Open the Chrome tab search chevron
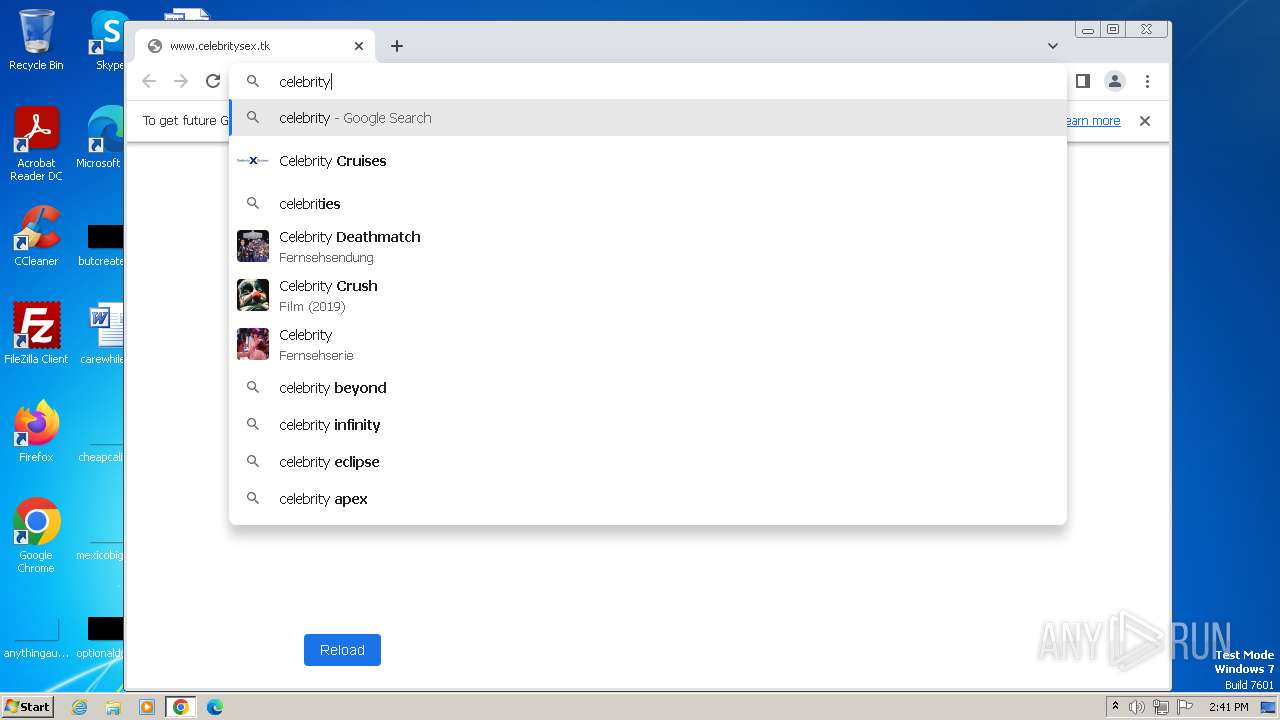The height and width of the screenshot is (720, 1280). [x=1053, y=46]
